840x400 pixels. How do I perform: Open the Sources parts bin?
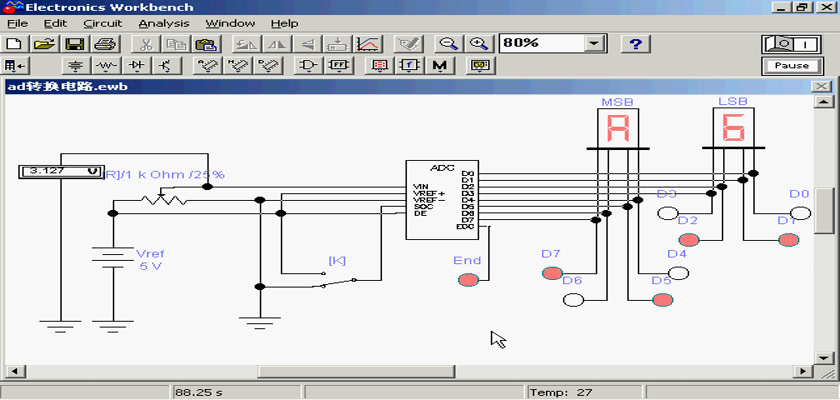pos(77,65)
